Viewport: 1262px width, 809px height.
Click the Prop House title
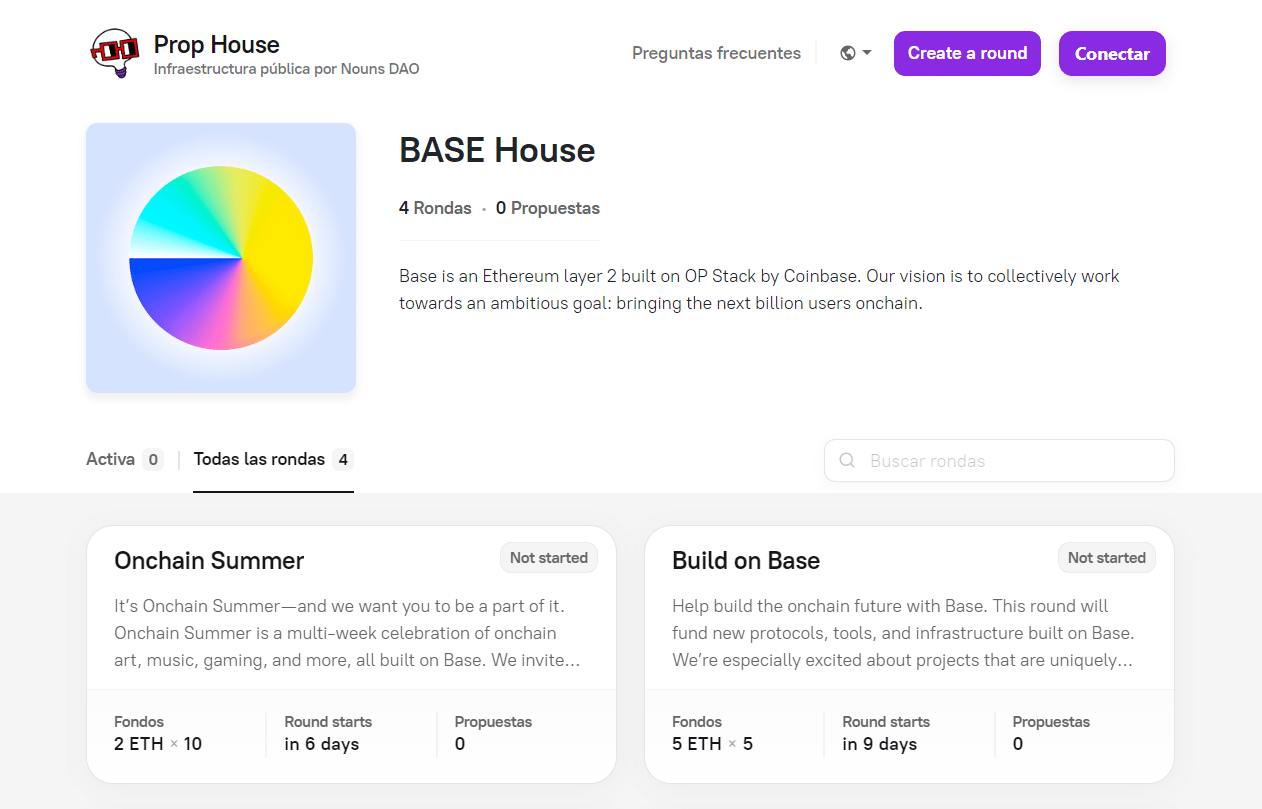click(x=217, y=44)
